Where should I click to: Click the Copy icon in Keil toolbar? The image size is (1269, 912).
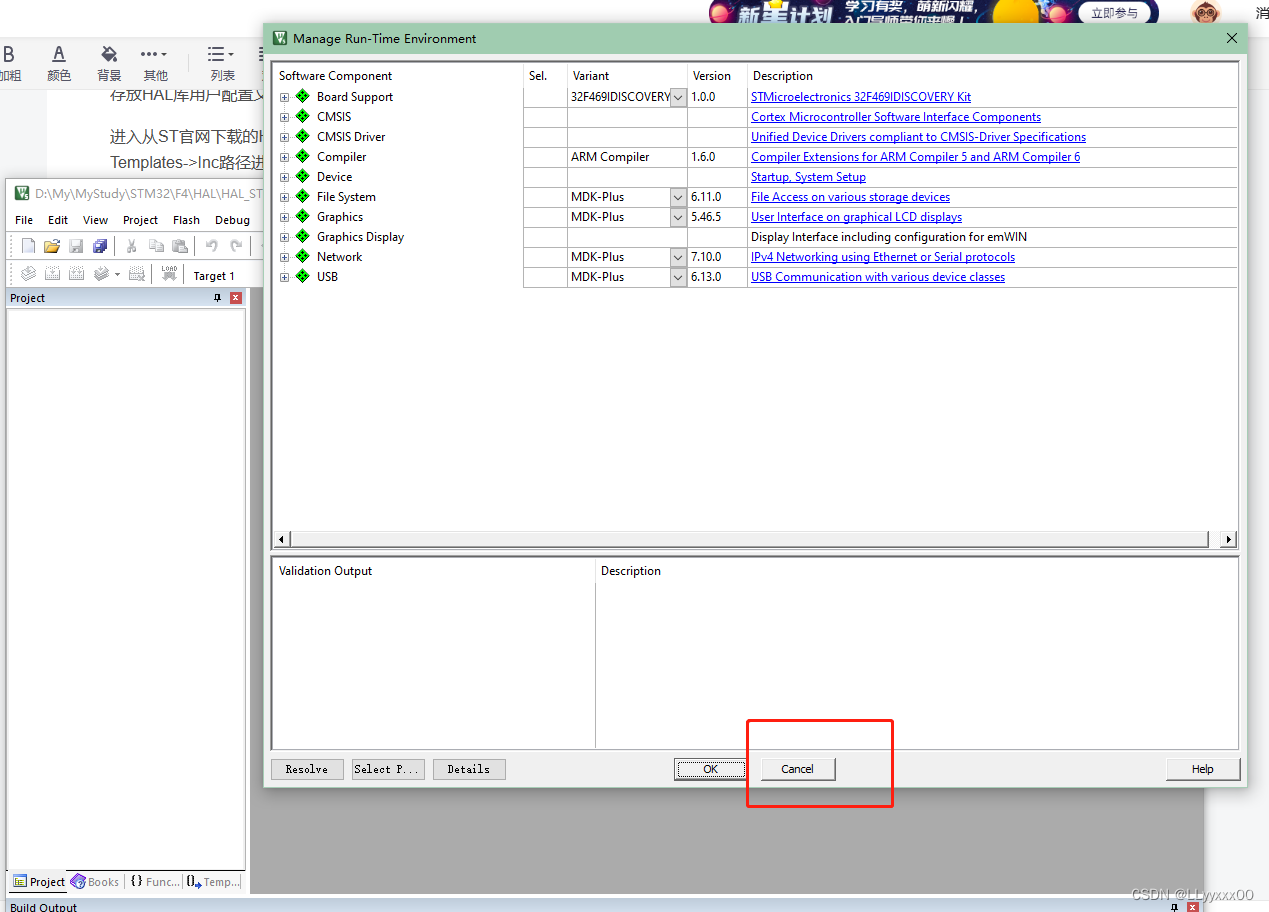(156, 246)
